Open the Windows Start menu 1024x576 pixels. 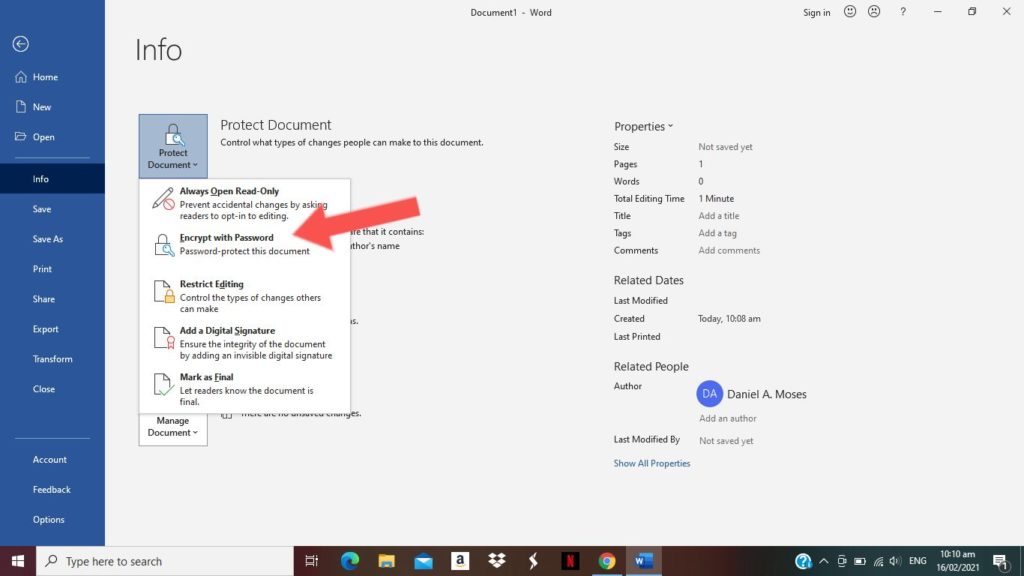coord(18,561)
